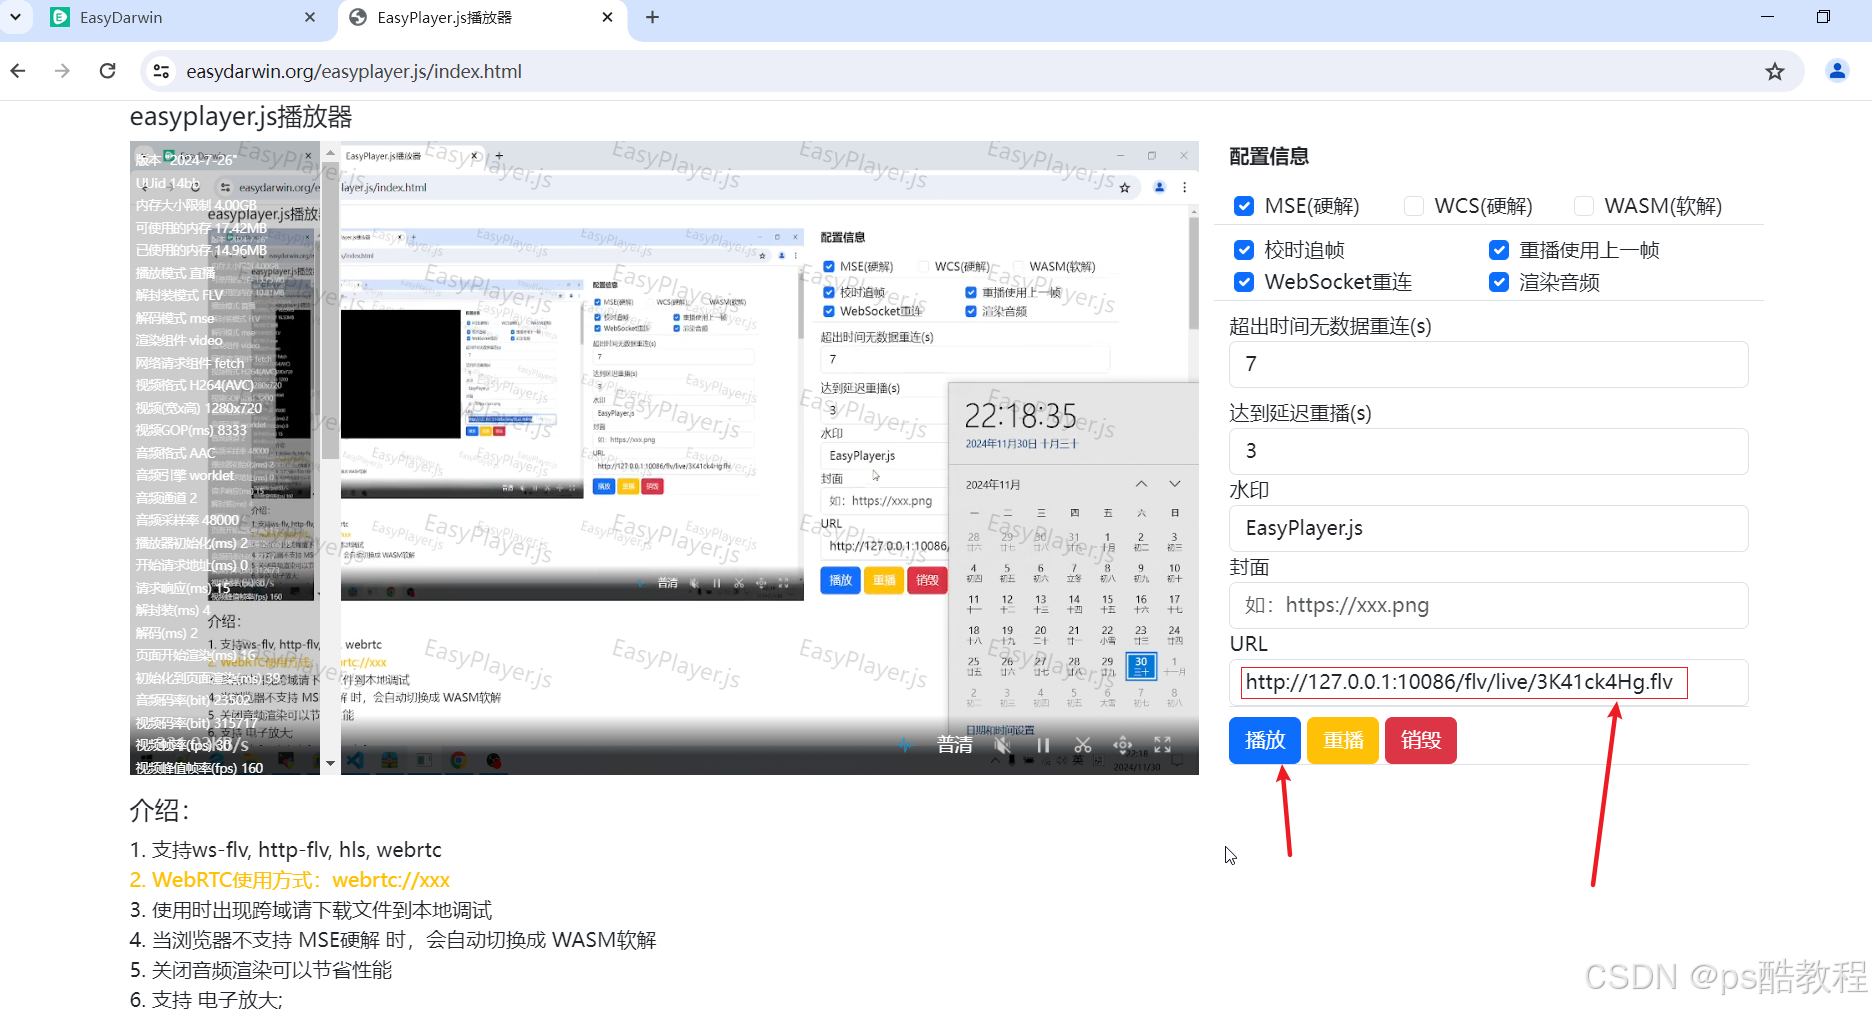Click the yellow "WebRTC使用方式: webrtc://xxx" line
Screen dimensions: 1872x1009
(x=290, y=880)
